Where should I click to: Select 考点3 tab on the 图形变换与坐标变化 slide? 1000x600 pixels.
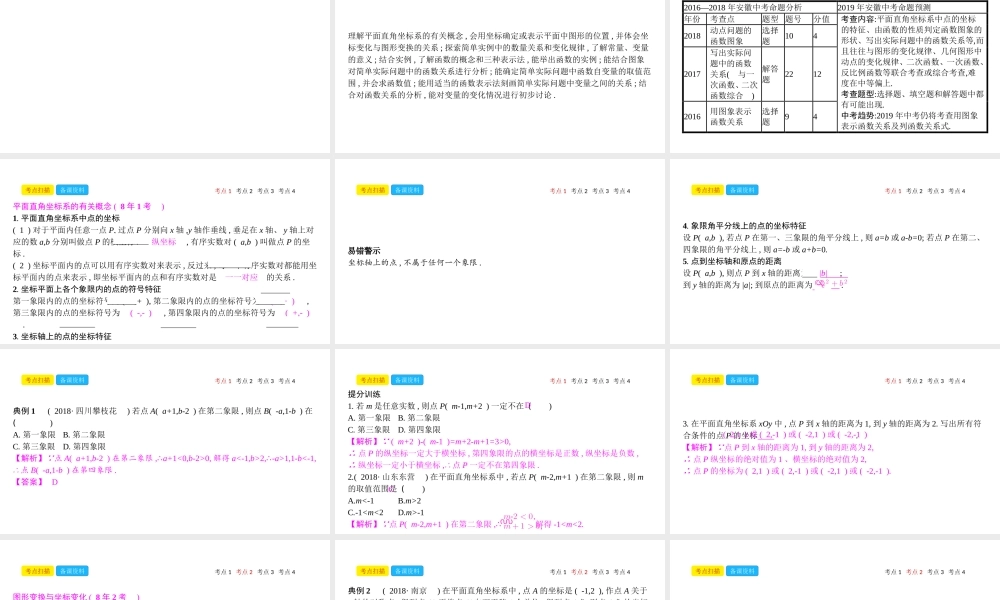coord(266,572)
